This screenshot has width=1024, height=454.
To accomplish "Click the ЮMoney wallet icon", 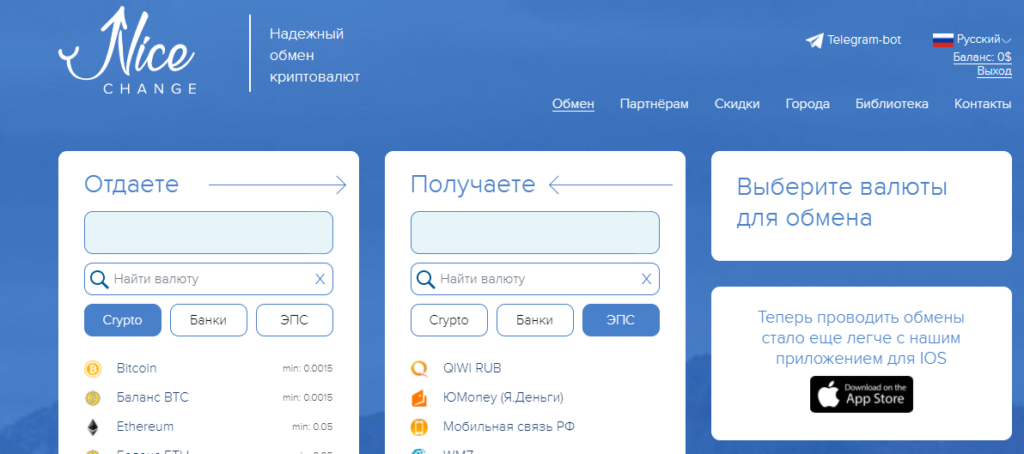I will 419,397.
